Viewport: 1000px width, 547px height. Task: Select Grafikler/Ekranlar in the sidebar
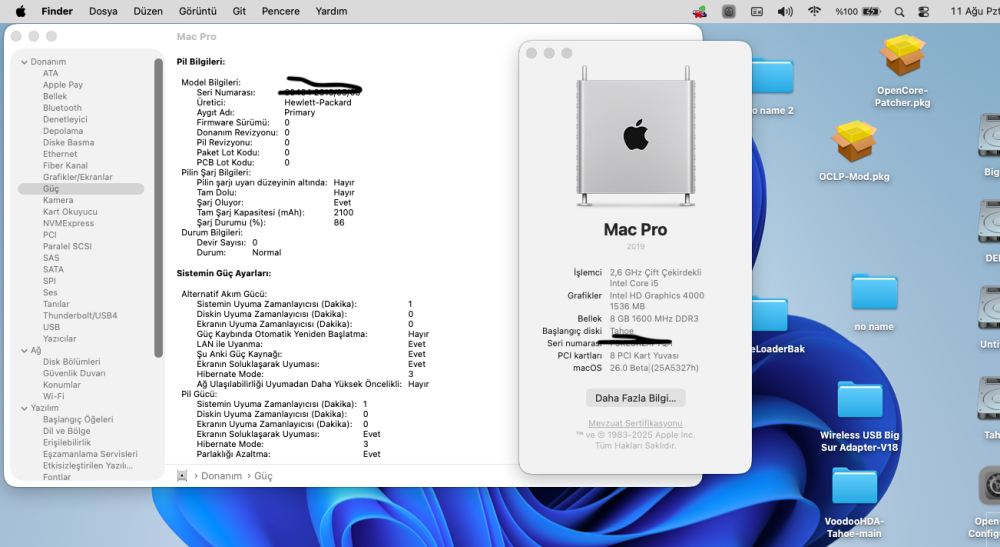pyautogui.click(x=78, y=177)
